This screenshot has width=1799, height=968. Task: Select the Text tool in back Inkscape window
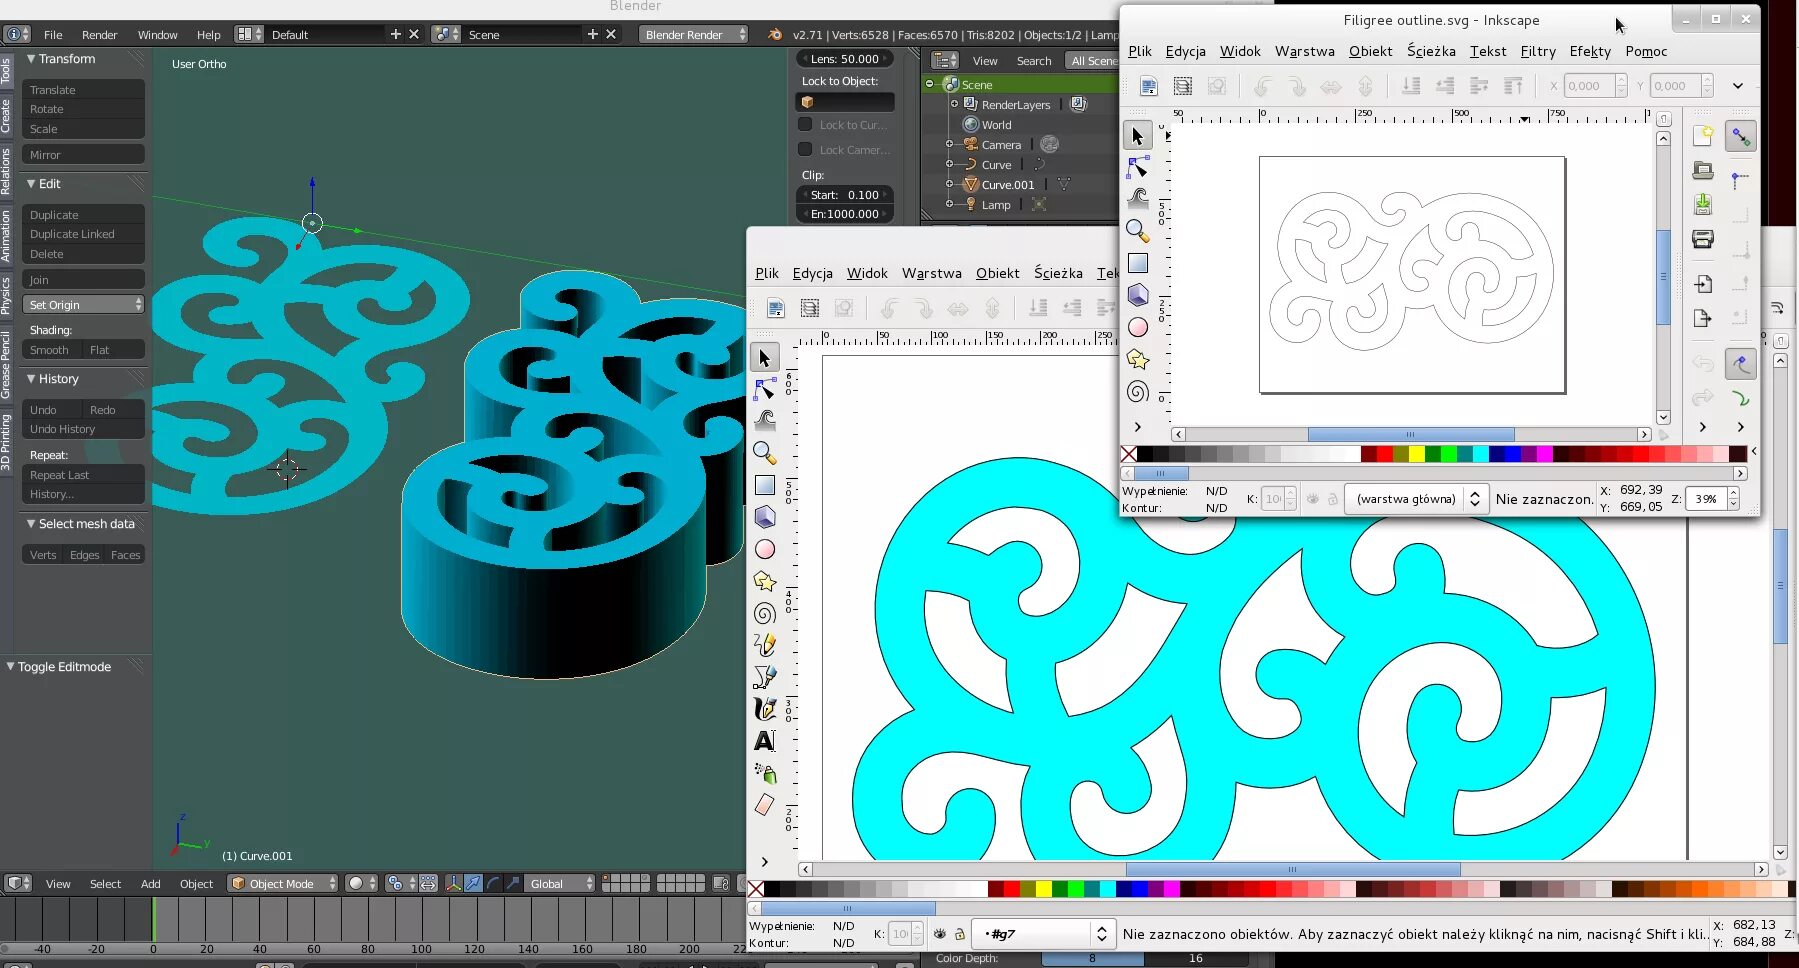765,741
